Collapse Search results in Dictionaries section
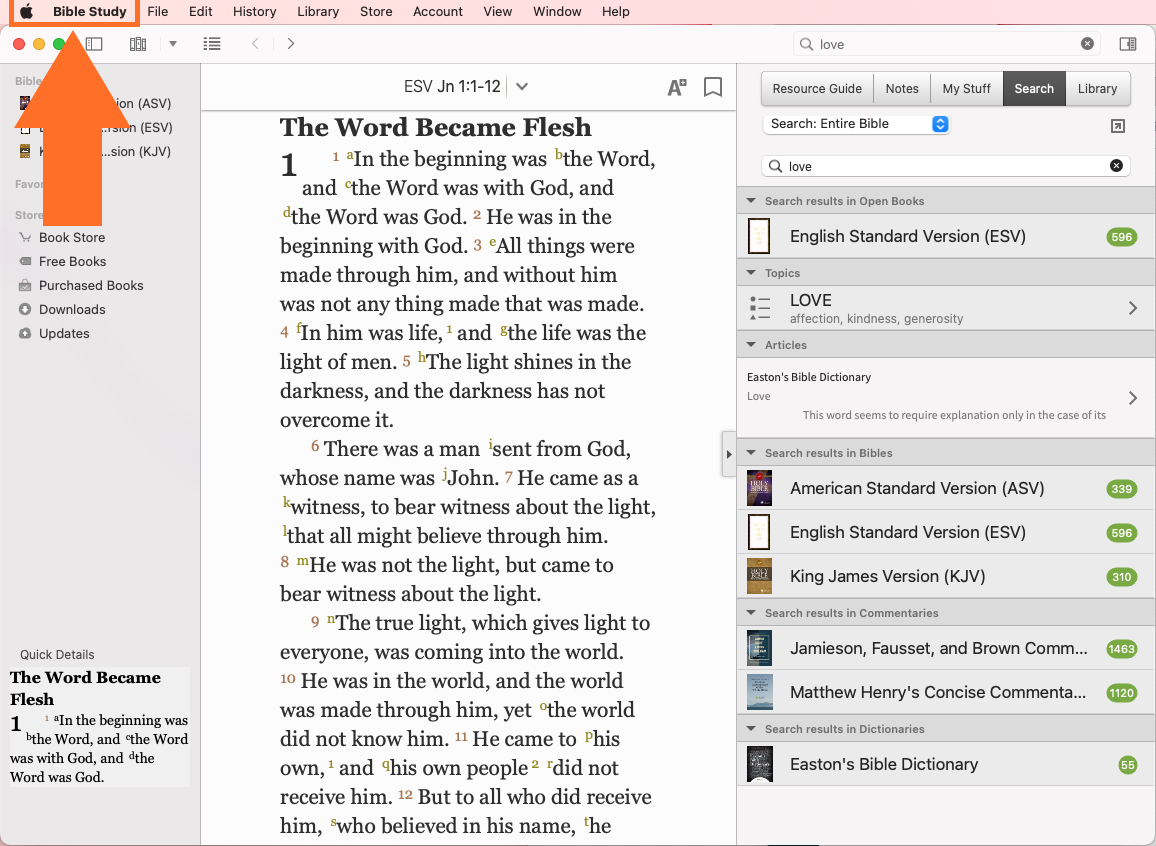 tap(751, 728)
